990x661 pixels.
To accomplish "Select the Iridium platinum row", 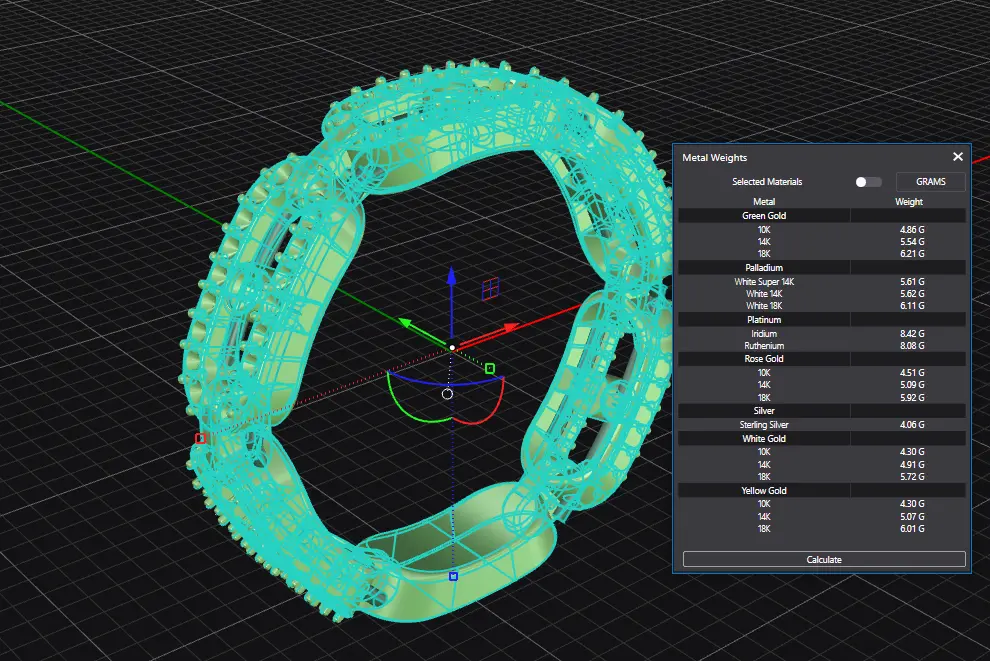I will 822,333.
